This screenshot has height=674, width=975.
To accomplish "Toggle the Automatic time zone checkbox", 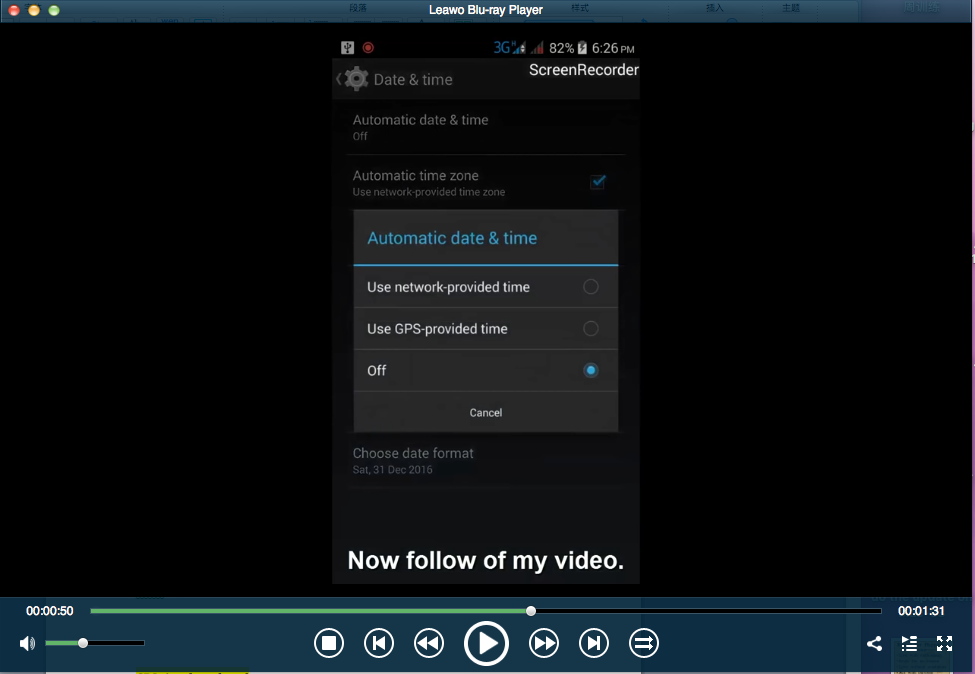I will pyautogui.click(x=598, y=182).
